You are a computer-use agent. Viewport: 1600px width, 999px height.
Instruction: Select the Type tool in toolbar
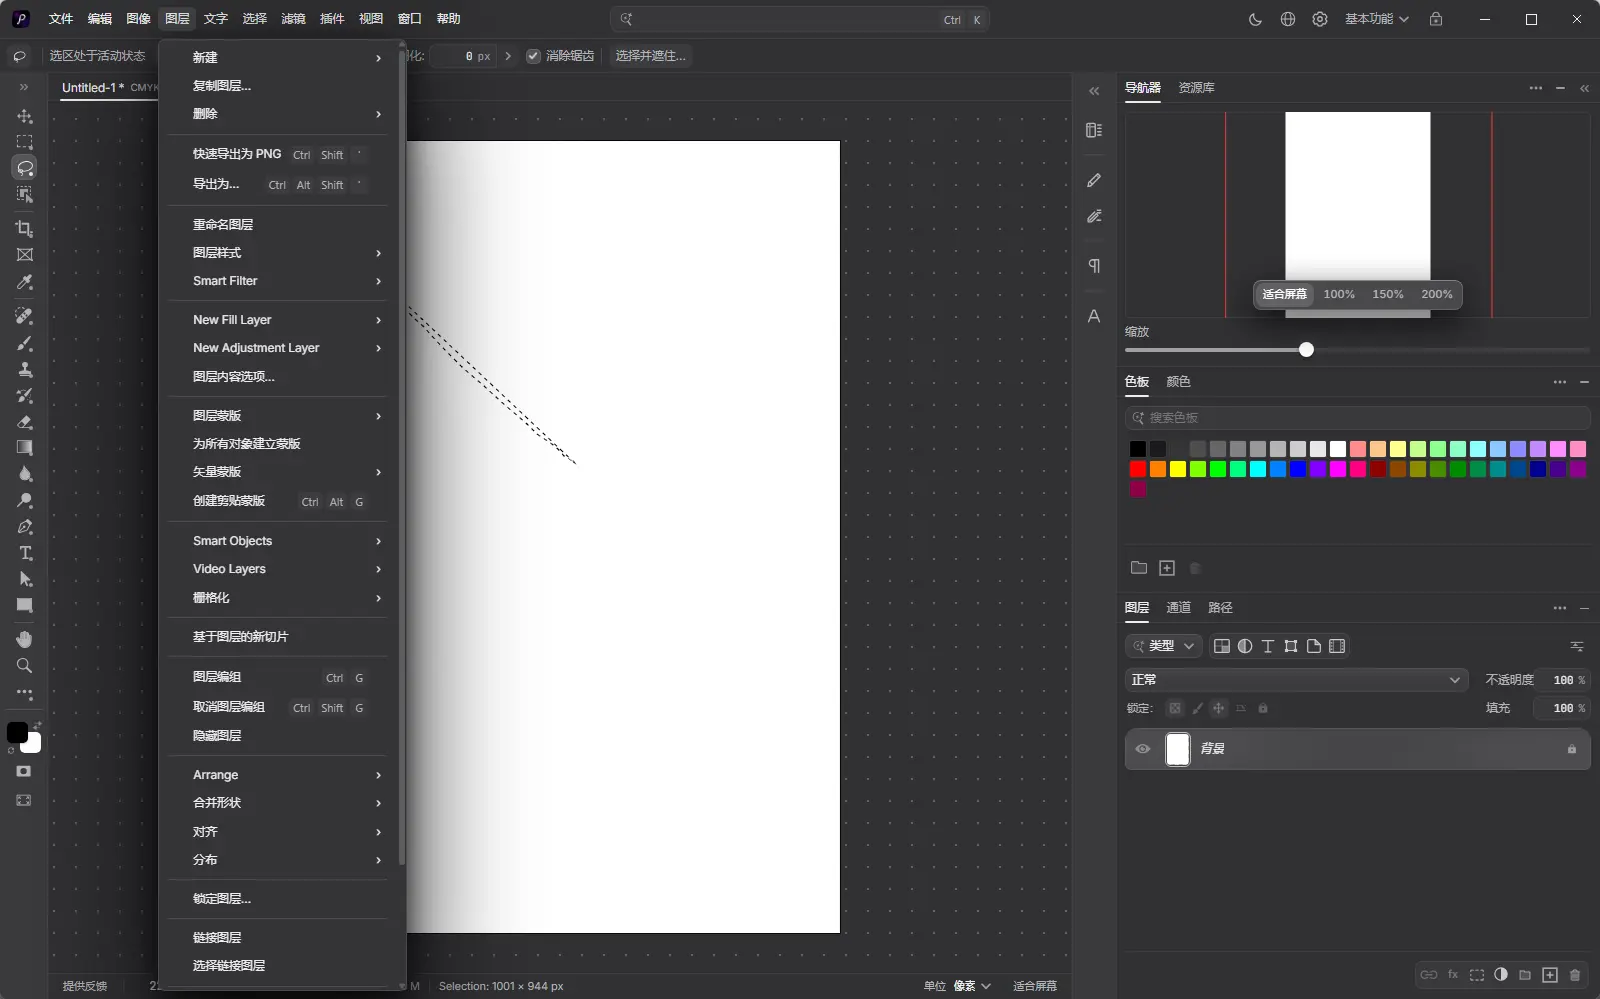coord(25,553)
